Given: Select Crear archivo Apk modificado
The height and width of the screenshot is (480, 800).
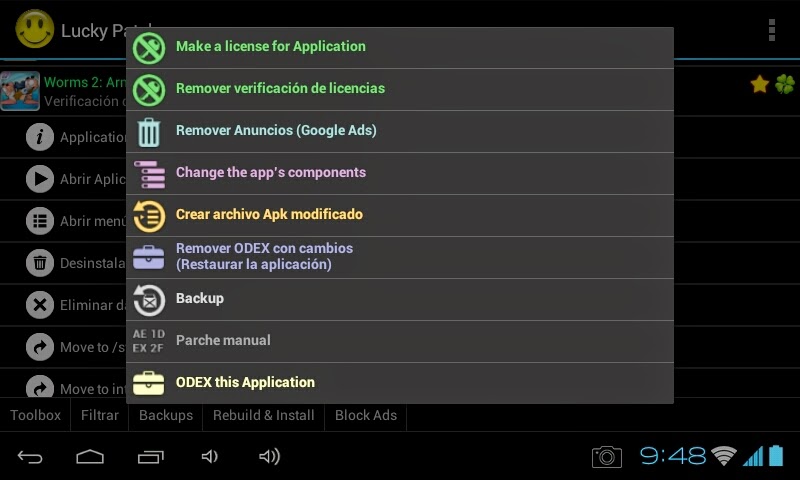Looking at the screenshot, I should point(400,215).
